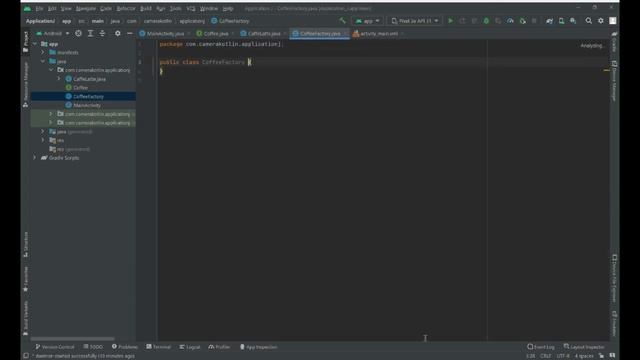Click Expand All in Project panel
Screen dimensions: 640x360
[90, 33]
